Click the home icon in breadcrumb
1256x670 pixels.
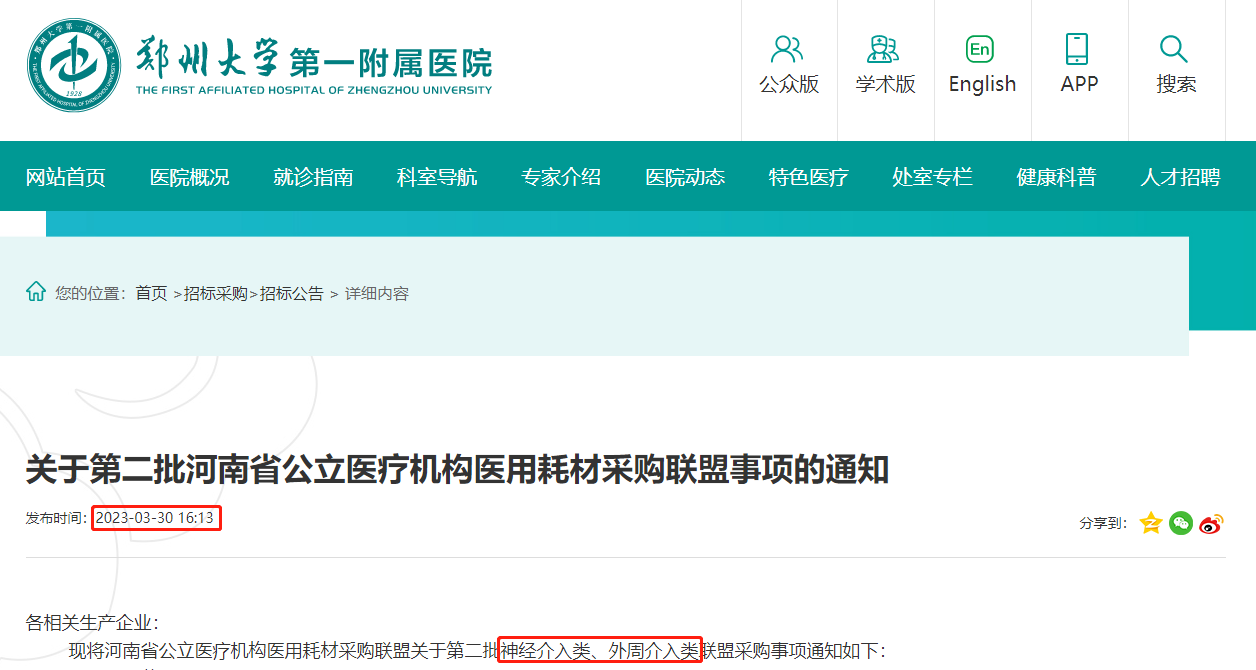tap(36, 292)
